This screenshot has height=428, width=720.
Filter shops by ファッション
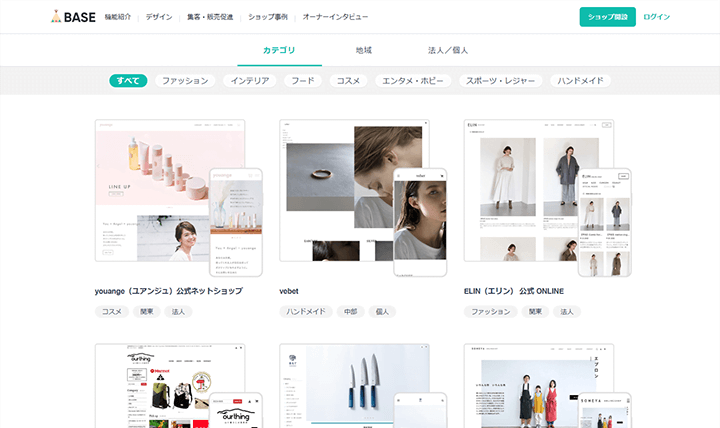[x=185, y=81]
